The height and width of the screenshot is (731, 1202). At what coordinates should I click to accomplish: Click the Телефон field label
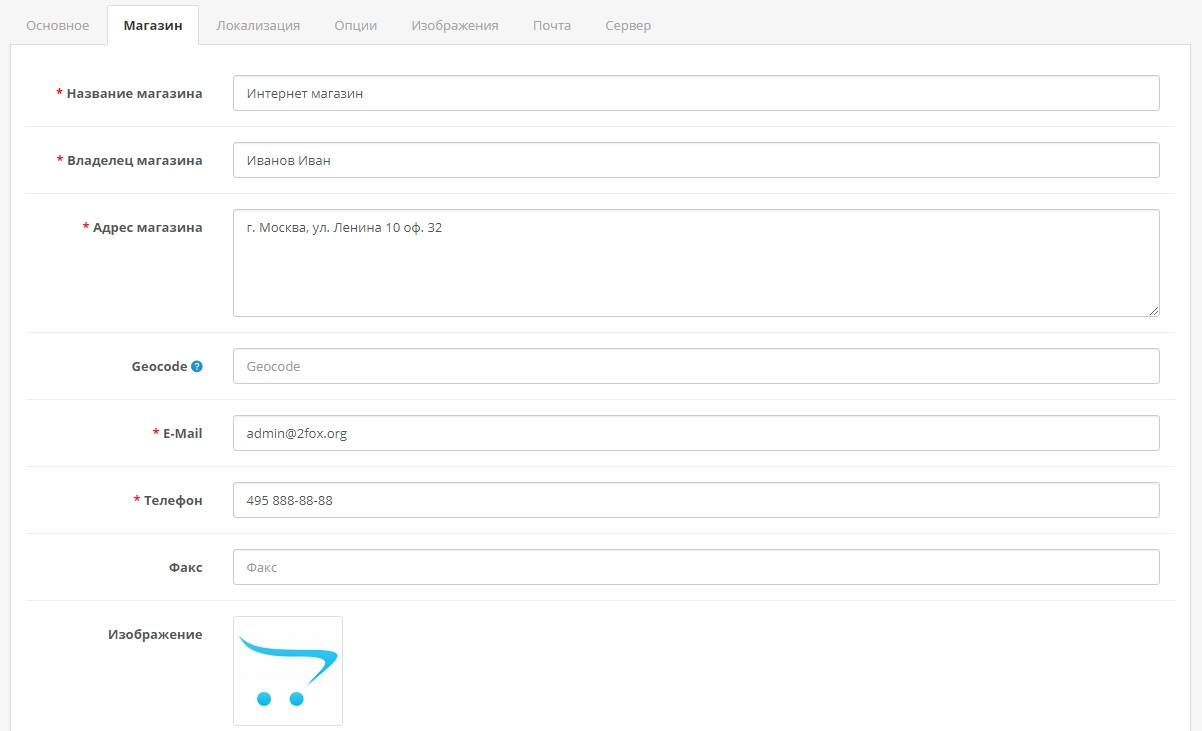point(172,500)
